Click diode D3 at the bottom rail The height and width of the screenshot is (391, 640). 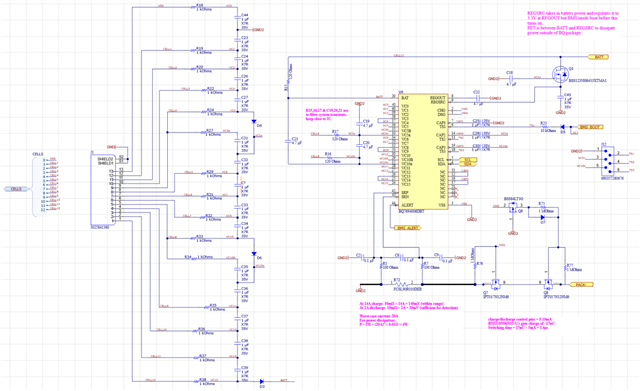[x=262, y=382]
